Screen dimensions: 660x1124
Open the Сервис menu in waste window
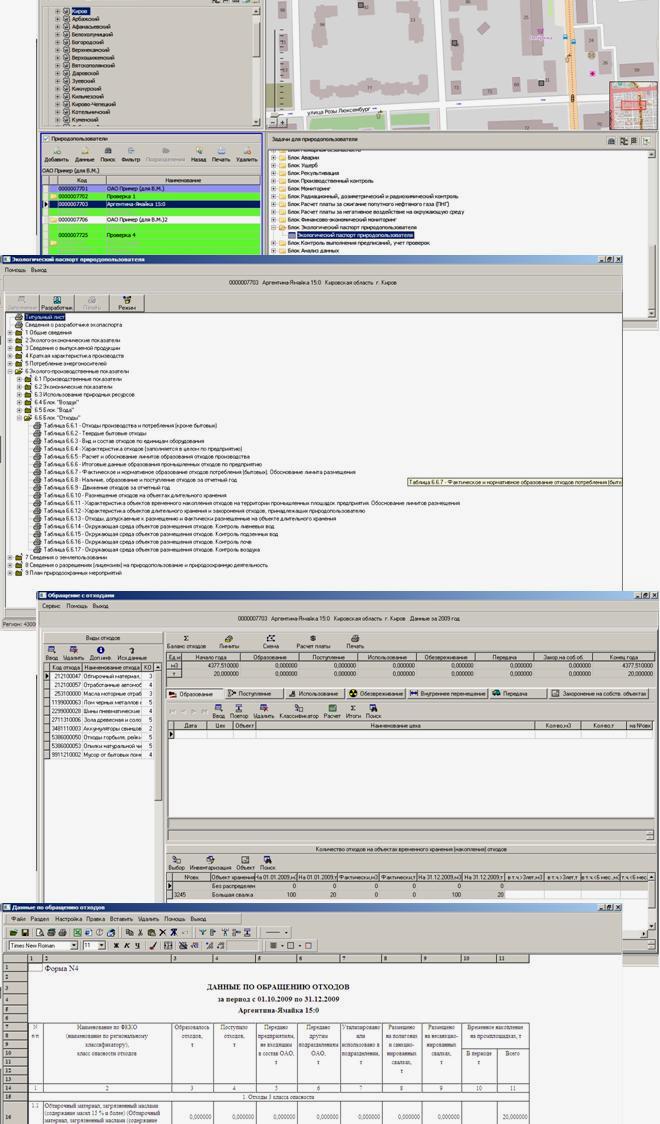click(50, 606)
